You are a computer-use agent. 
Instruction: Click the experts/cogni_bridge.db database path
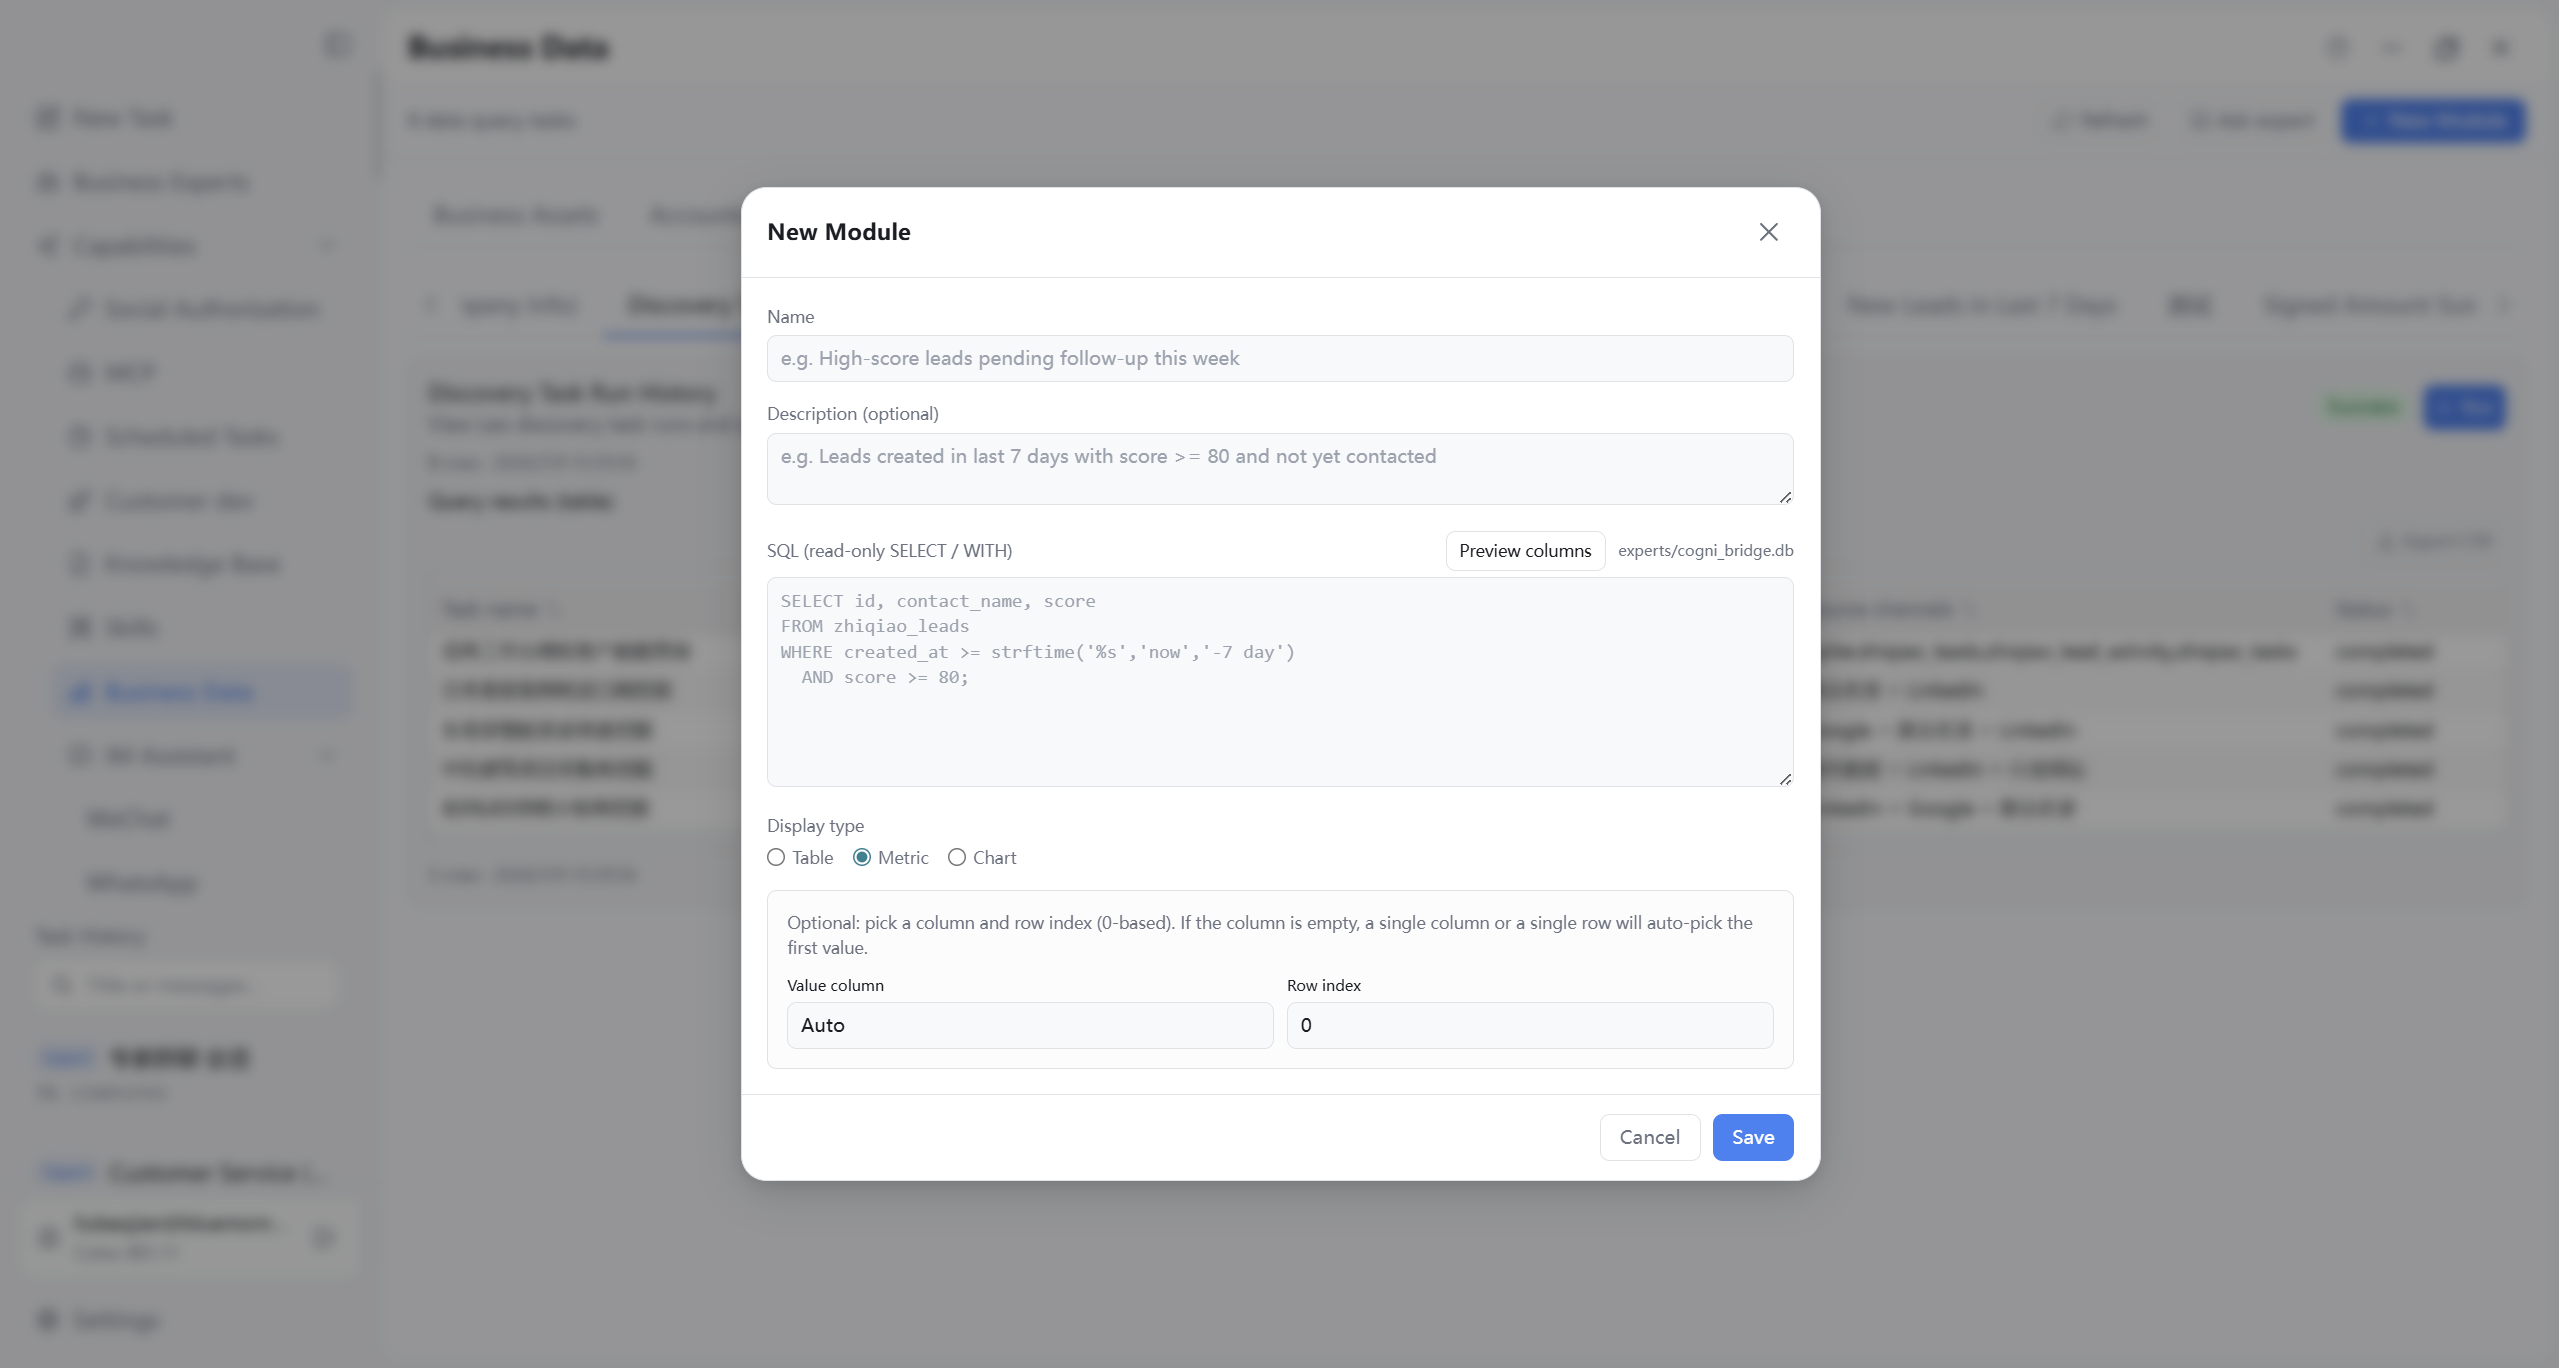[x=1705, y=551]
